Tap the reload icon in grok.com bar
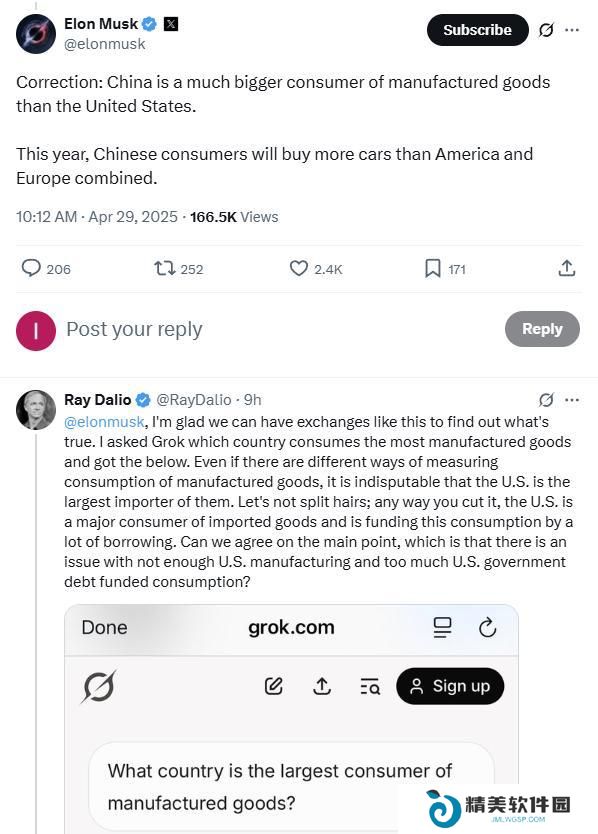 pos(487,627)
